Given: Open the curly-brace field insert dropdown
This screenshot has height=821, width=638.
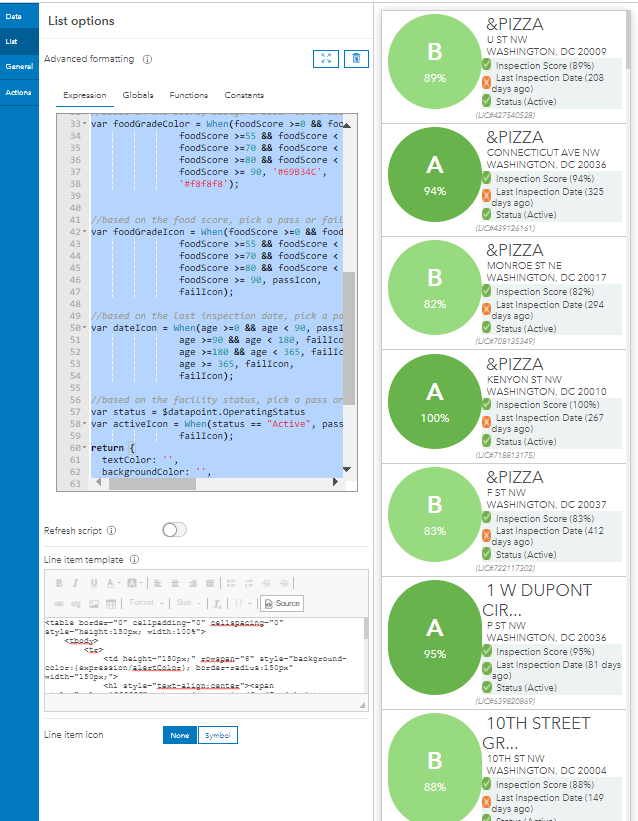Looking at the screenshot, I should (x=241, y=604).
